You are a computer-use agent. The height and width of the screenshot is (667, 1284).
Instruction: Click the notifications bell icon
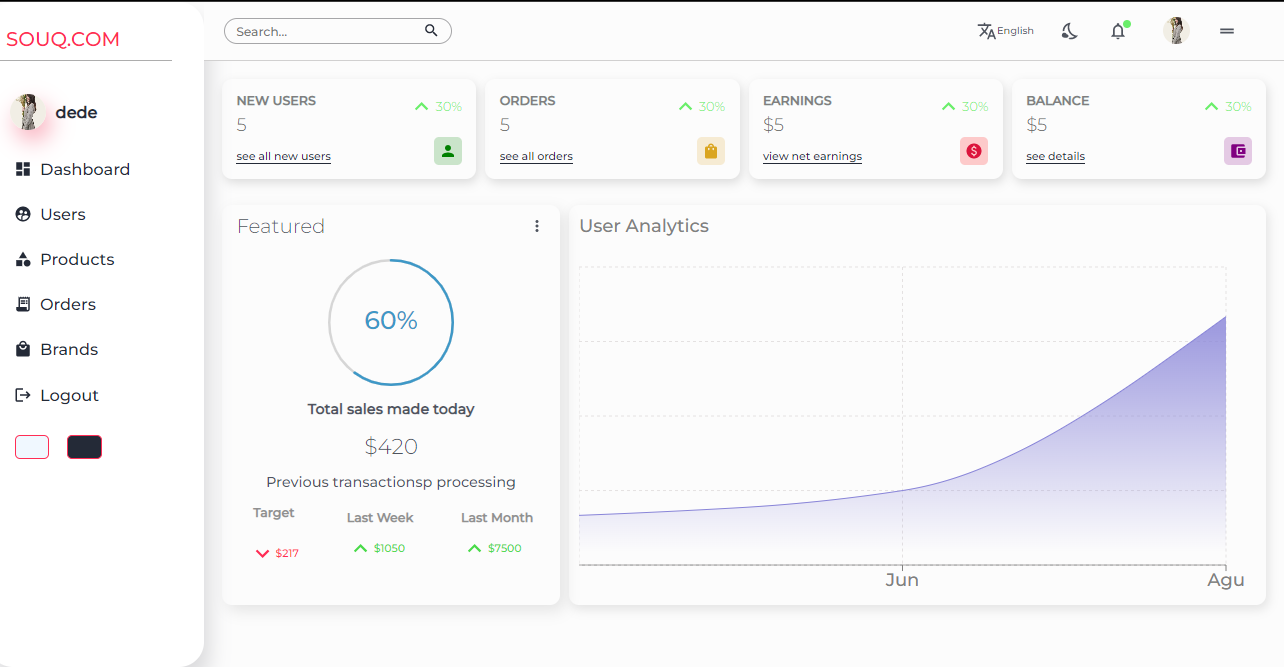pyautogui.click(x=1117, y=31)
